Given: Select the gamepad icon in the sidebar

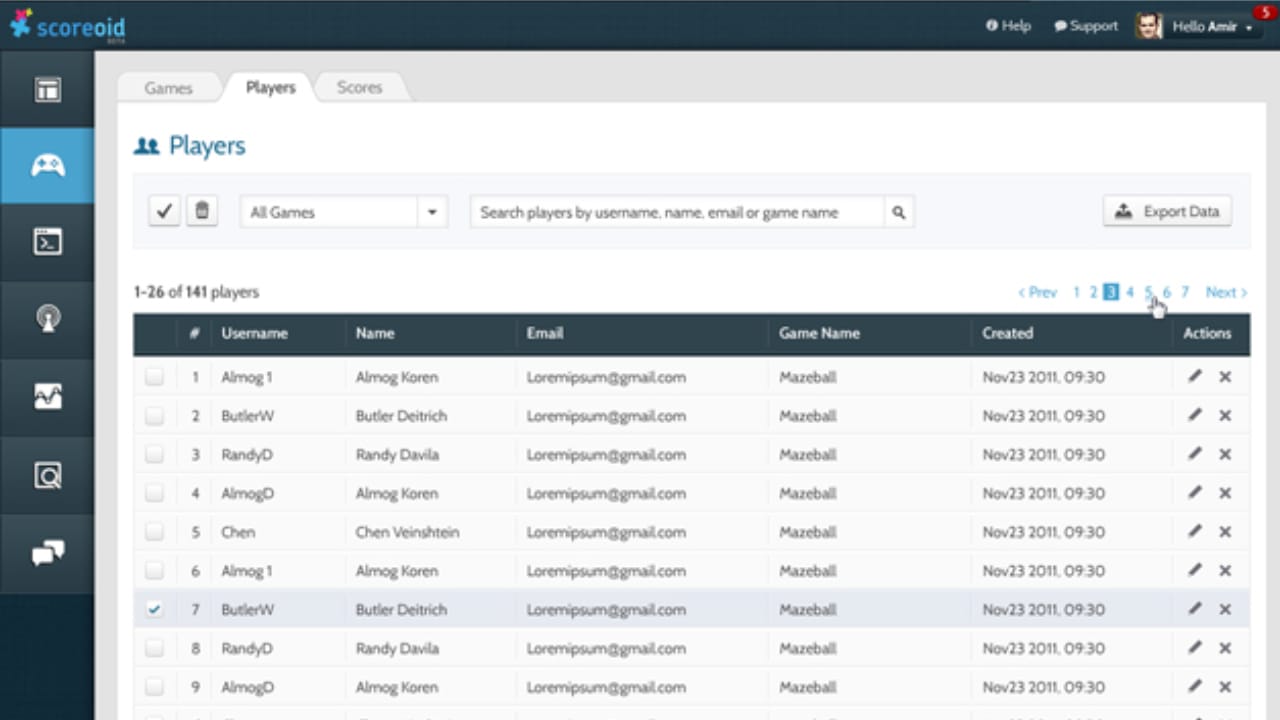Looking at the screenshot, I should [47, 165].
